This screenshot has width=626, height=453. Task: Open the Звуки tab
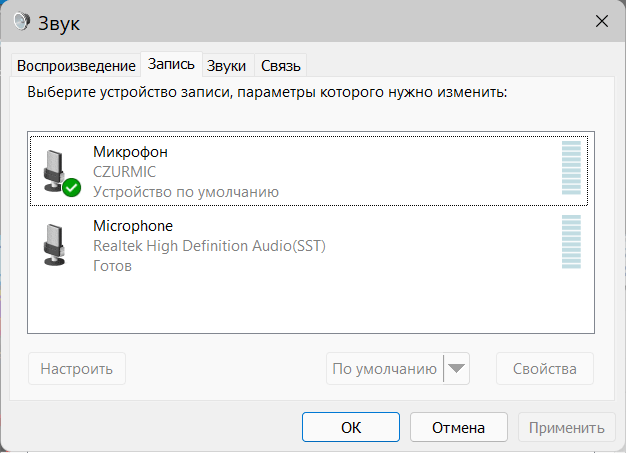coord(227,66)
